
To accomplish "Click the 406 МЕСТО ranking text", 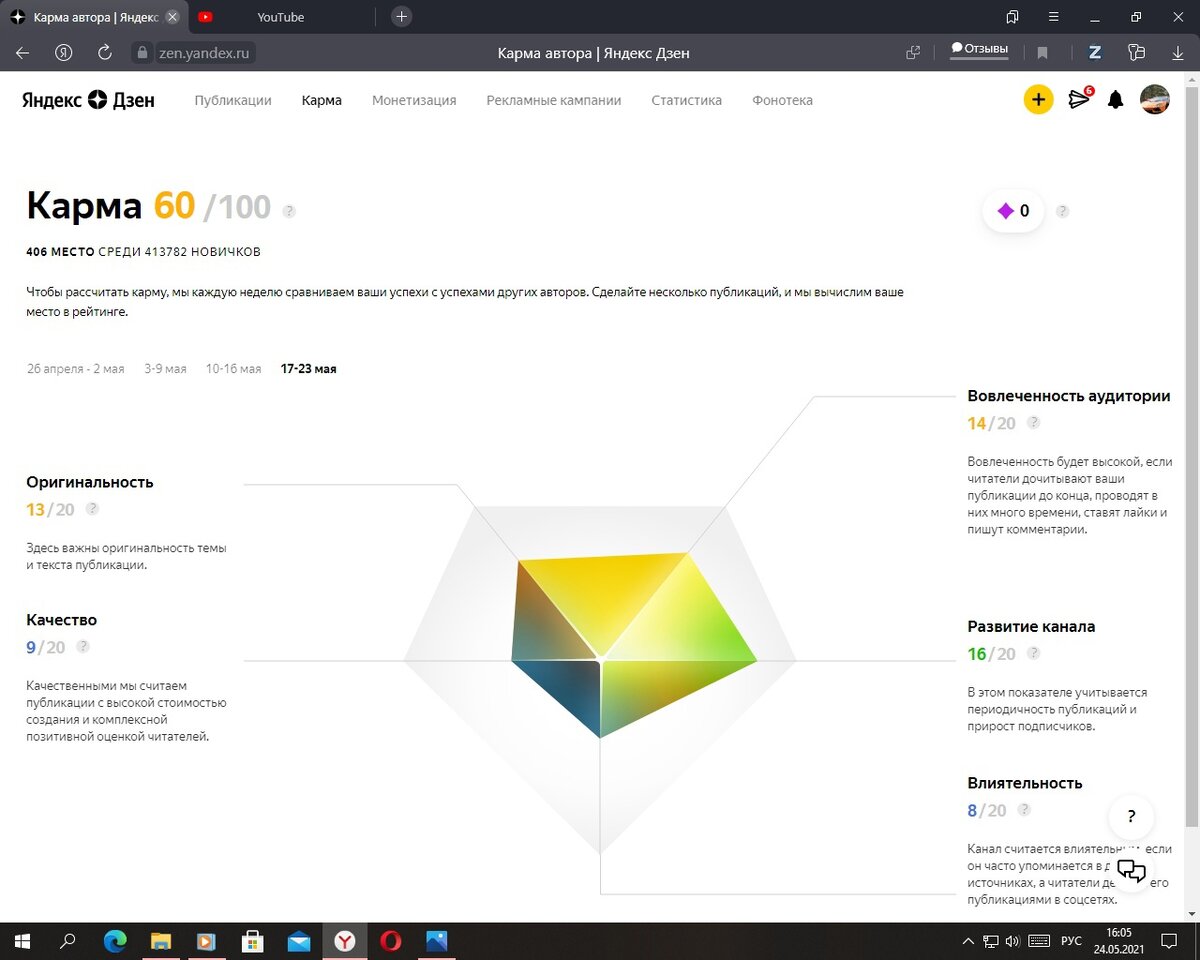I will coord(60,252).
